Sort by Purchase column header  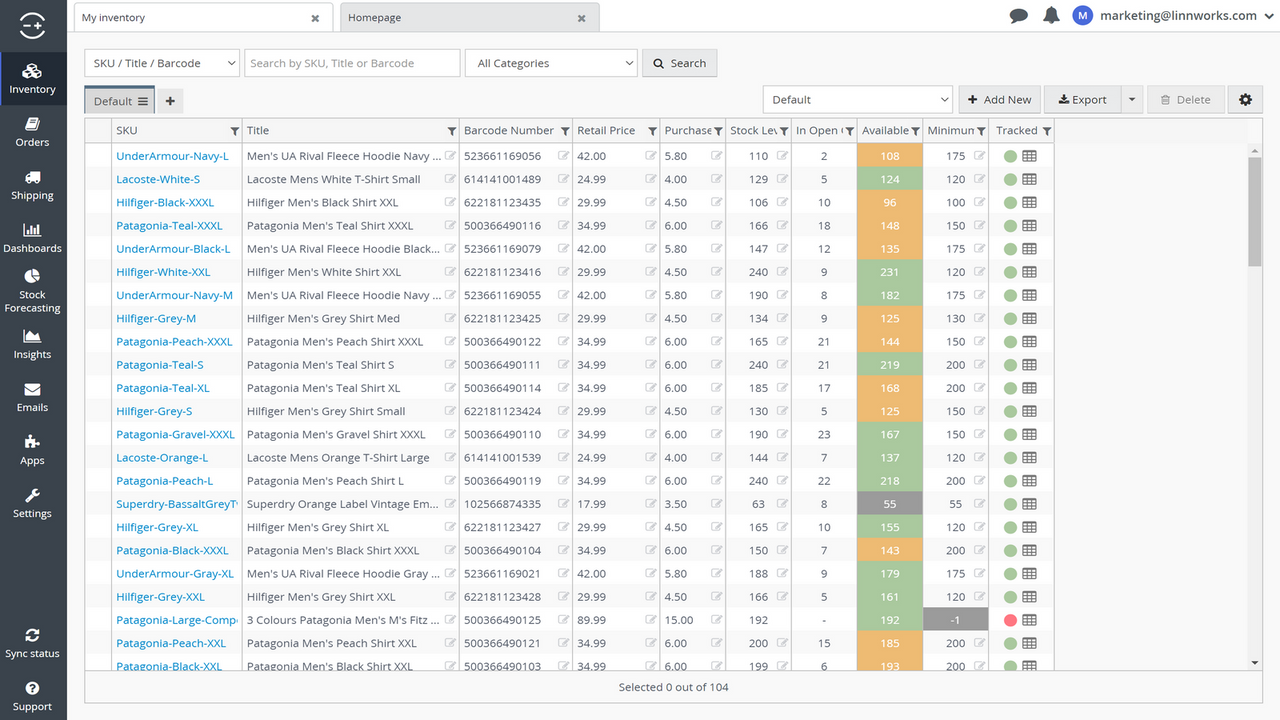(688, 131)
